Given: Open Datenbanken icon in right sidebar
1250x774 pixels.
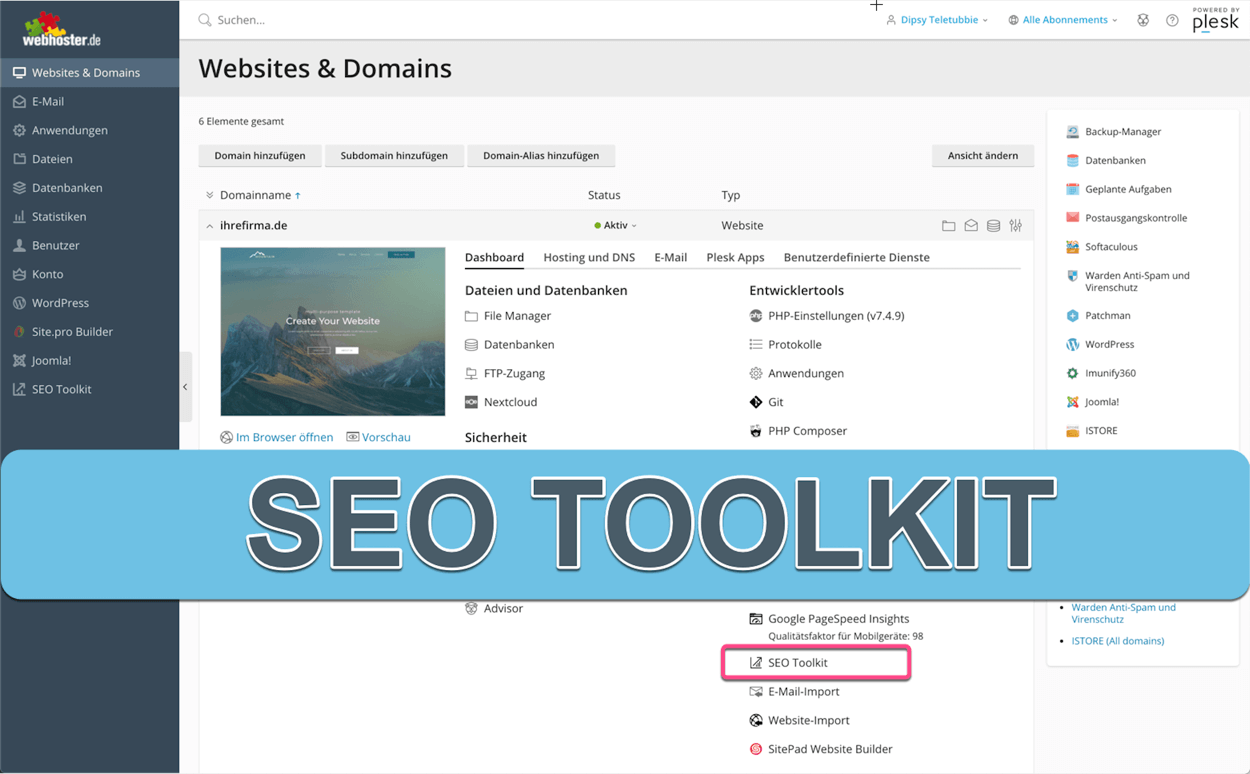Looking at the screenshot, I should point(1072,160).
